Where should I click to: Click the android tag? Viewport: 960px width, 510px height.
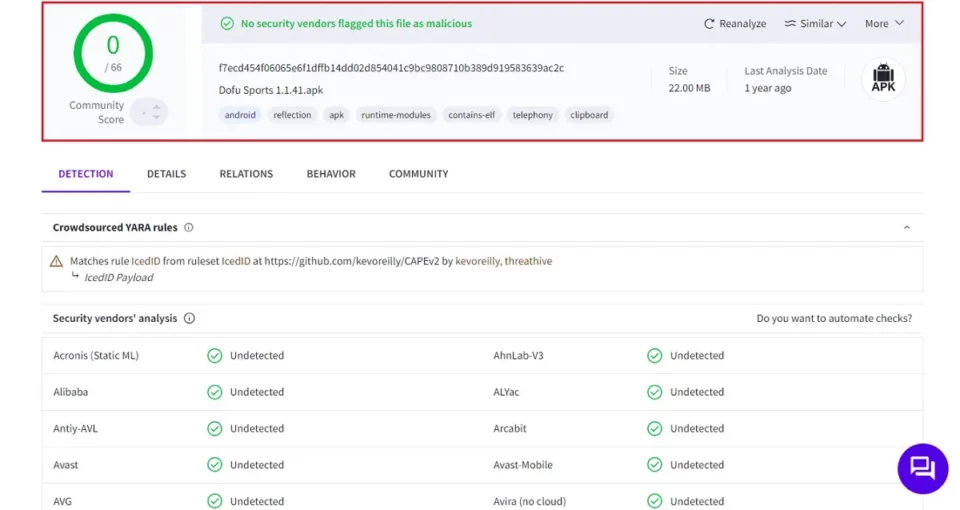[240, 115]
